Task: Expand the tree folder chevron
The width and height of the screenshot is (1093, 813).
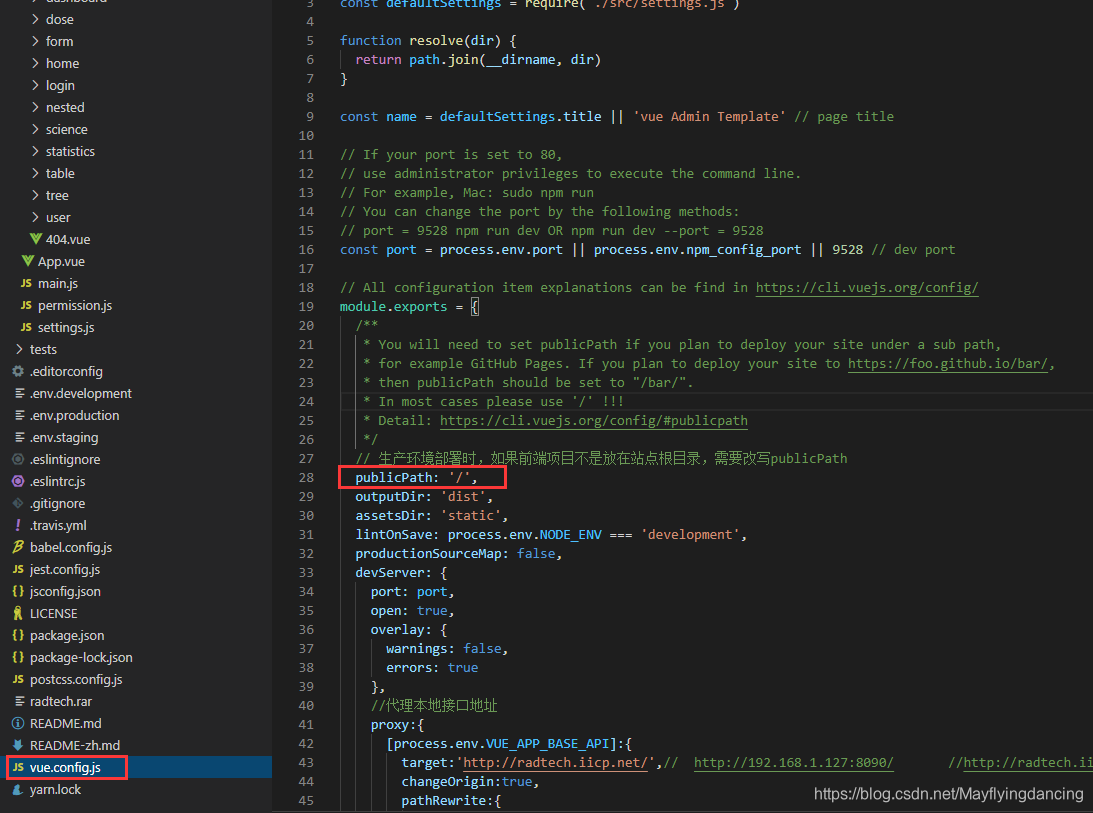Action: (x=35, y=195)
